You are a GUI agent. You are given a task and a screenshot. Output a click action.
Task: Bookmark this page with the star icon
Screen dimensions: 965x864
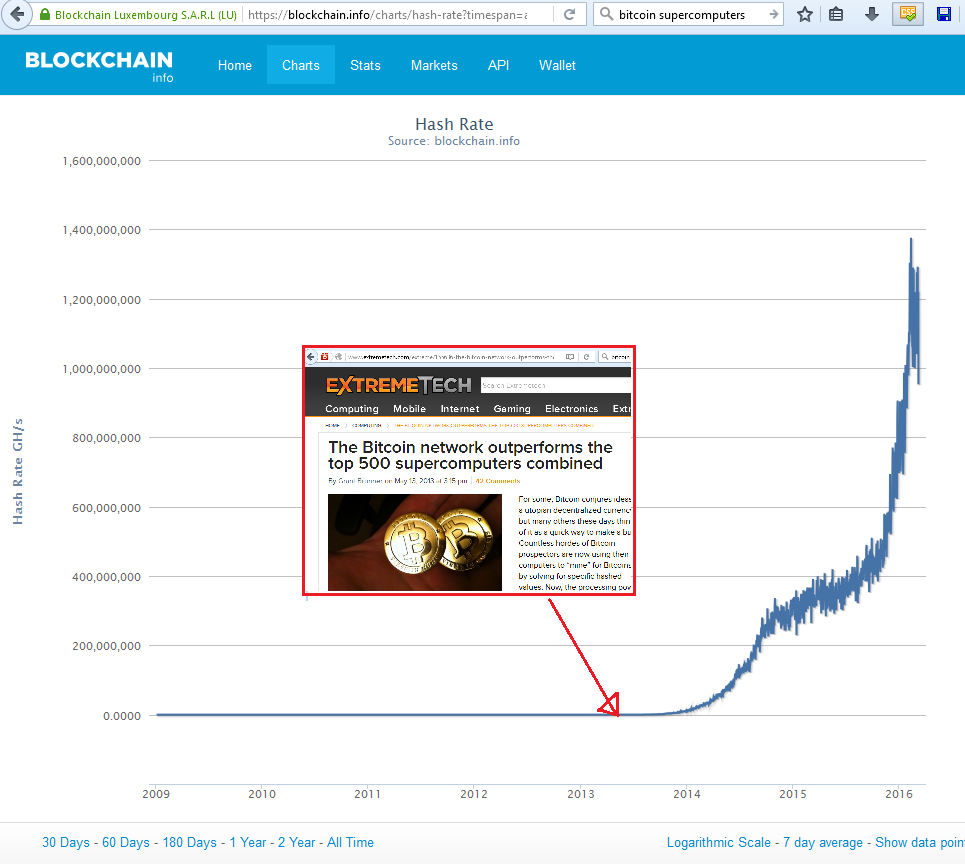pos(804,14)
